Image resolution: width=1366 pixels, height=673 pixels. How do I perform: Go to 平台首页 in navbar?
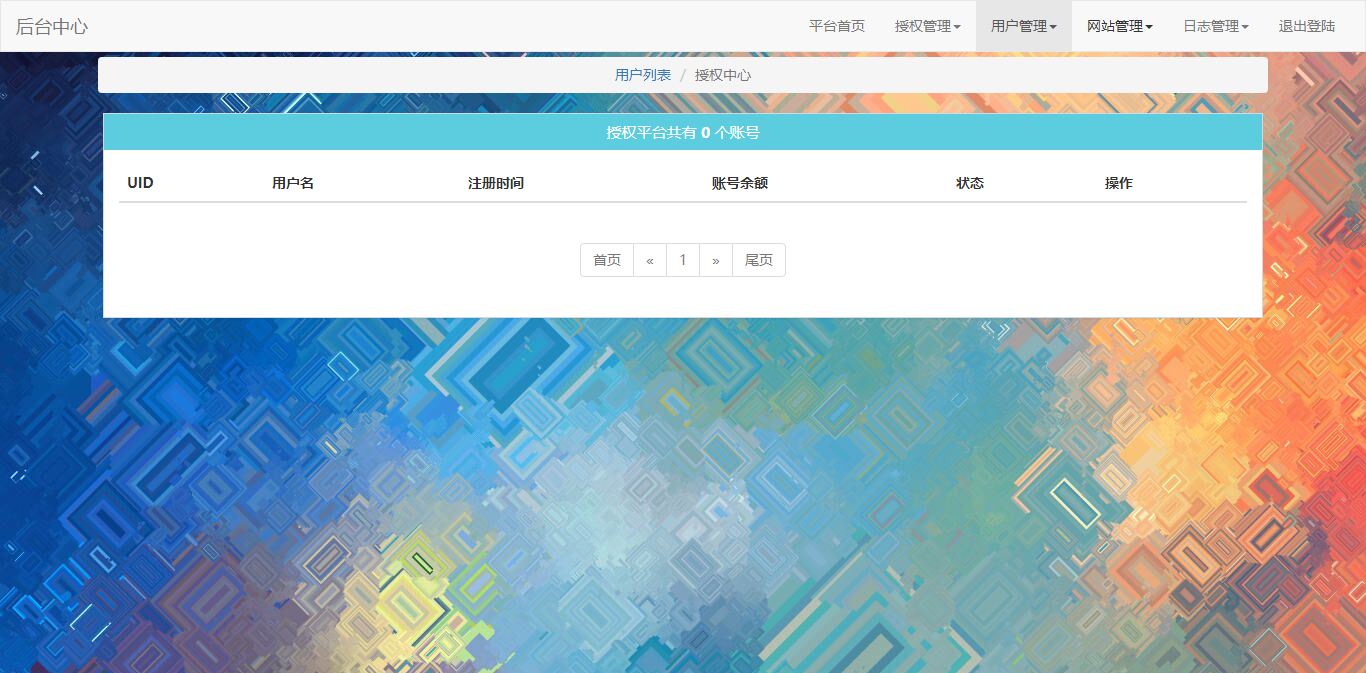click(x=836, y=26)
